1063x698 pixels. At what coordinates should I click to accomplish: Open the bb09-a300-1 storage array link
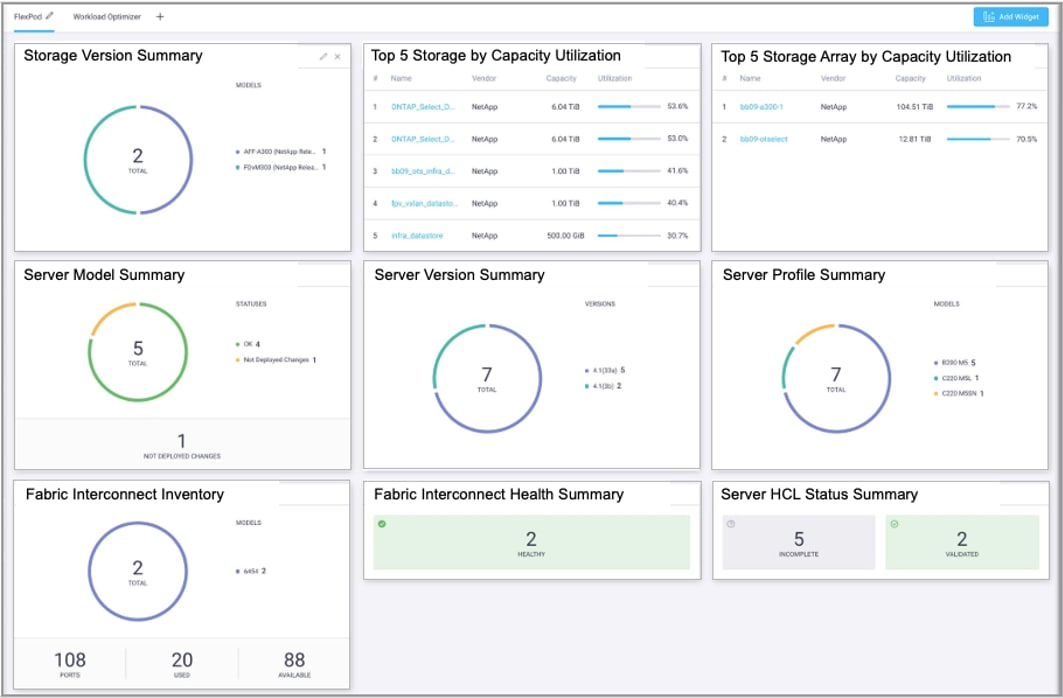pyautogui.click(x=761, y=106)
